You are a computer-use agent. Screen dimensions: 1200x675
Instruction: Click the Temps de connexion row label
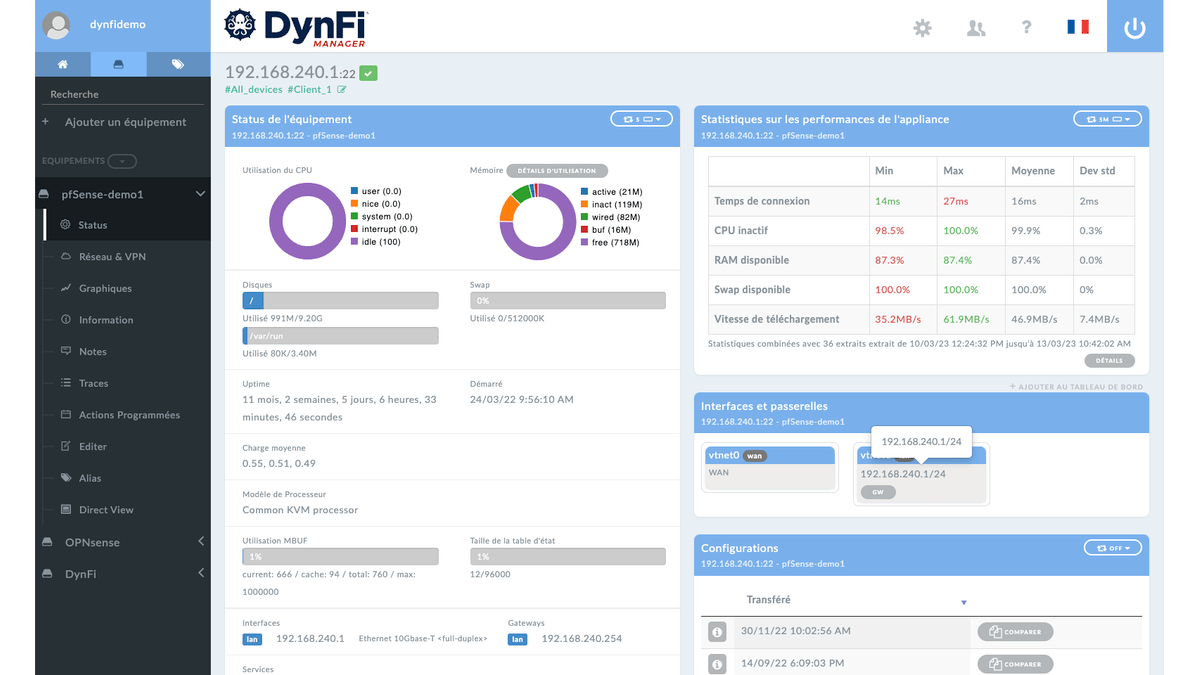click(x=762, y=201)
